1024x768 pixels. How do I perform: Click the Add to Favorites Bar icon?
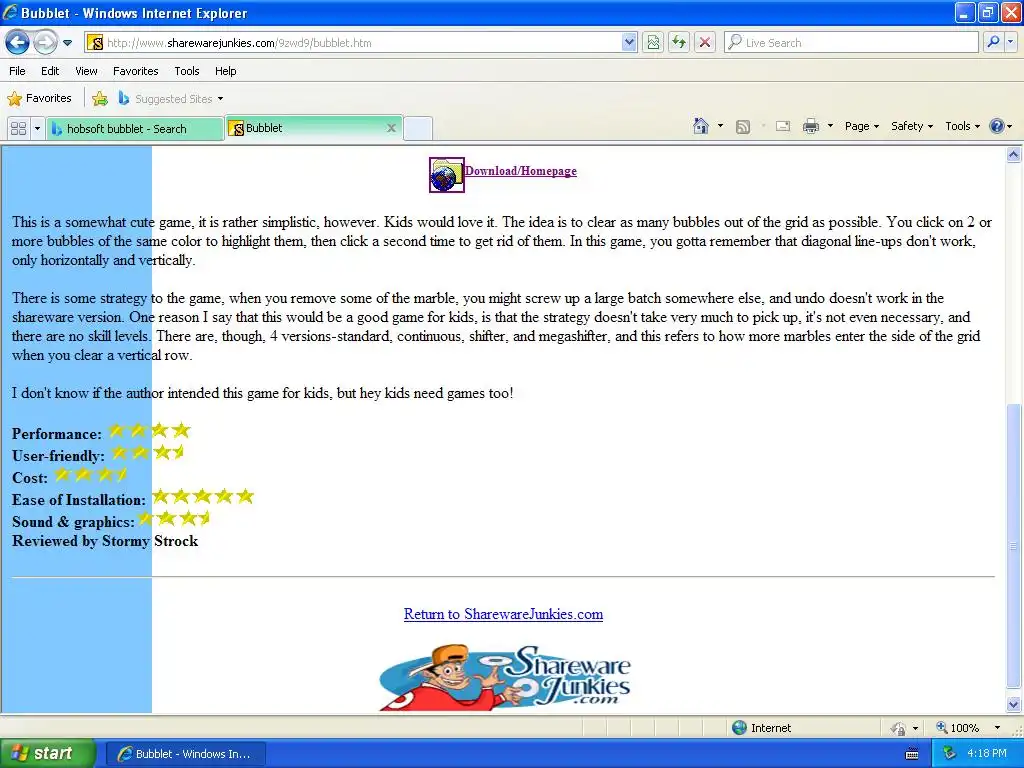tap(100, 99)
